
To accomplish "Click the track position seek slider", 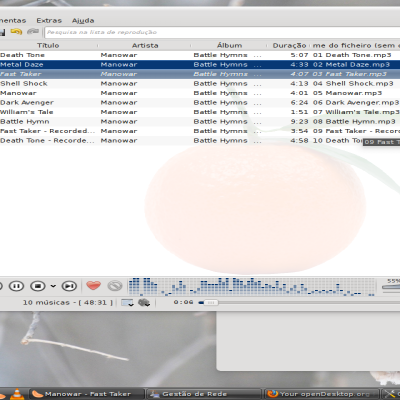I will pos(298,303).
